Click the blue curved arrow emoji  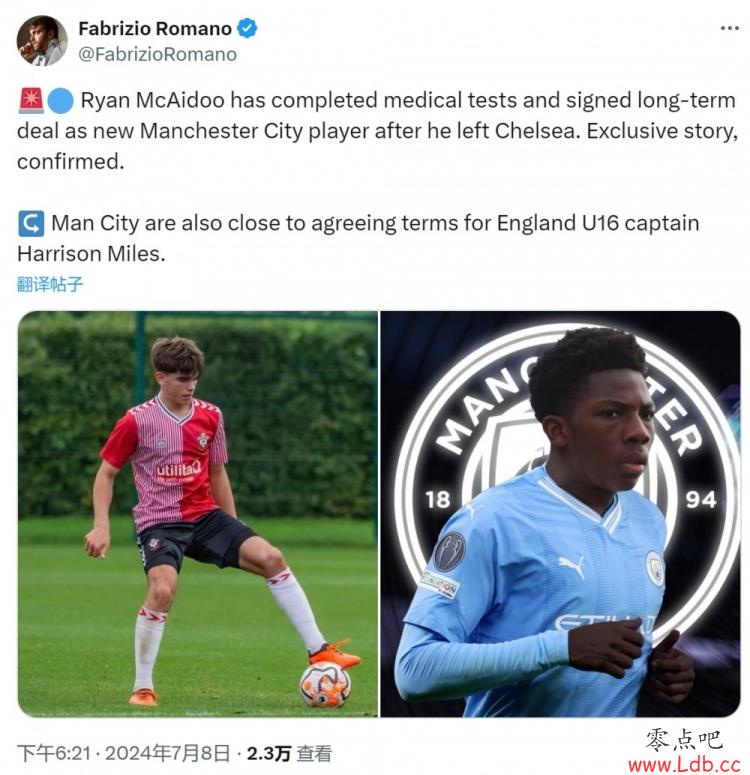(x=31, y=223)
